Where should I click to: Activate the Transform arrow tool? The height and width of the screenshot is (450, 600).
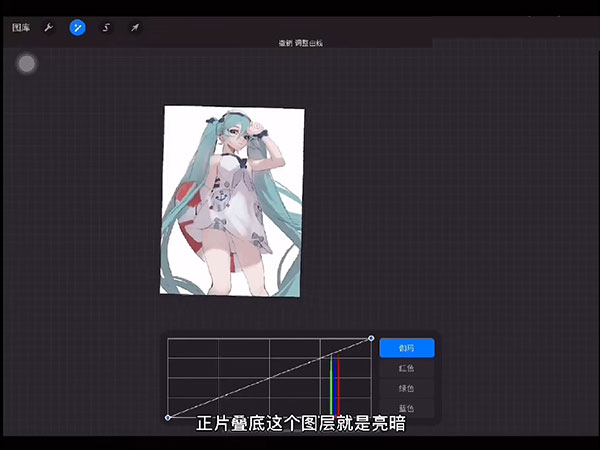coord(134,28)
